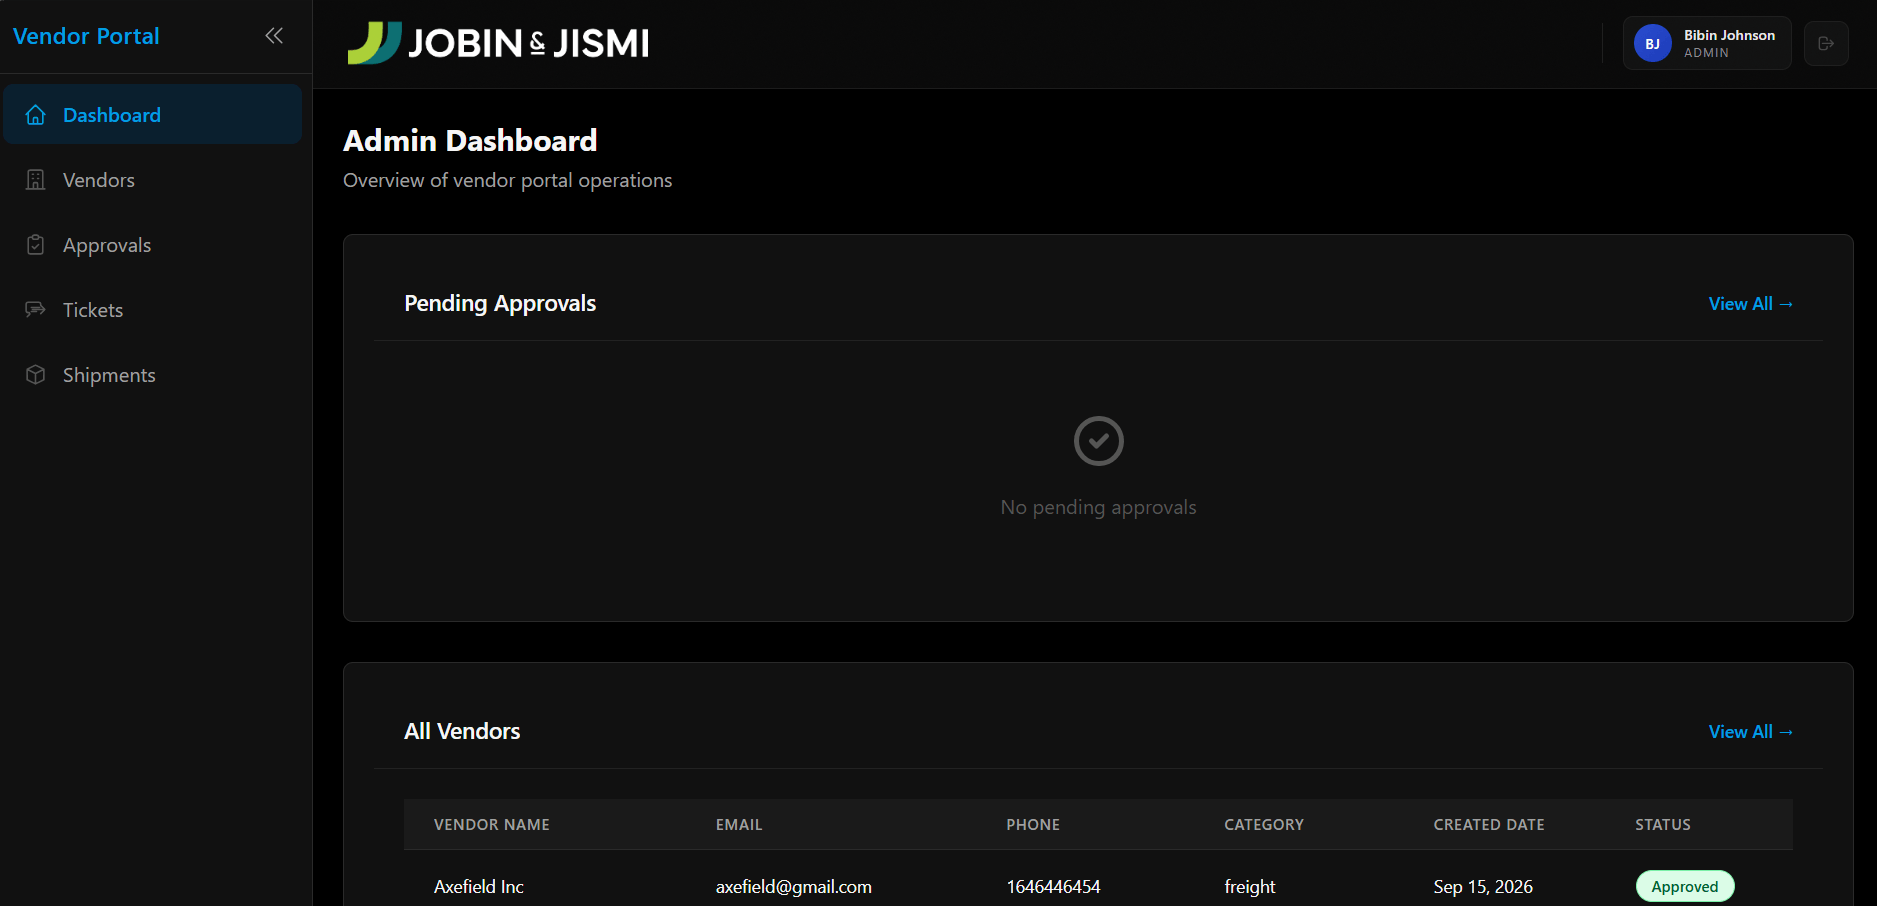Screen dimensions: 1877x906
Task: Click the Created Date column header
Action: (1489, 825)
